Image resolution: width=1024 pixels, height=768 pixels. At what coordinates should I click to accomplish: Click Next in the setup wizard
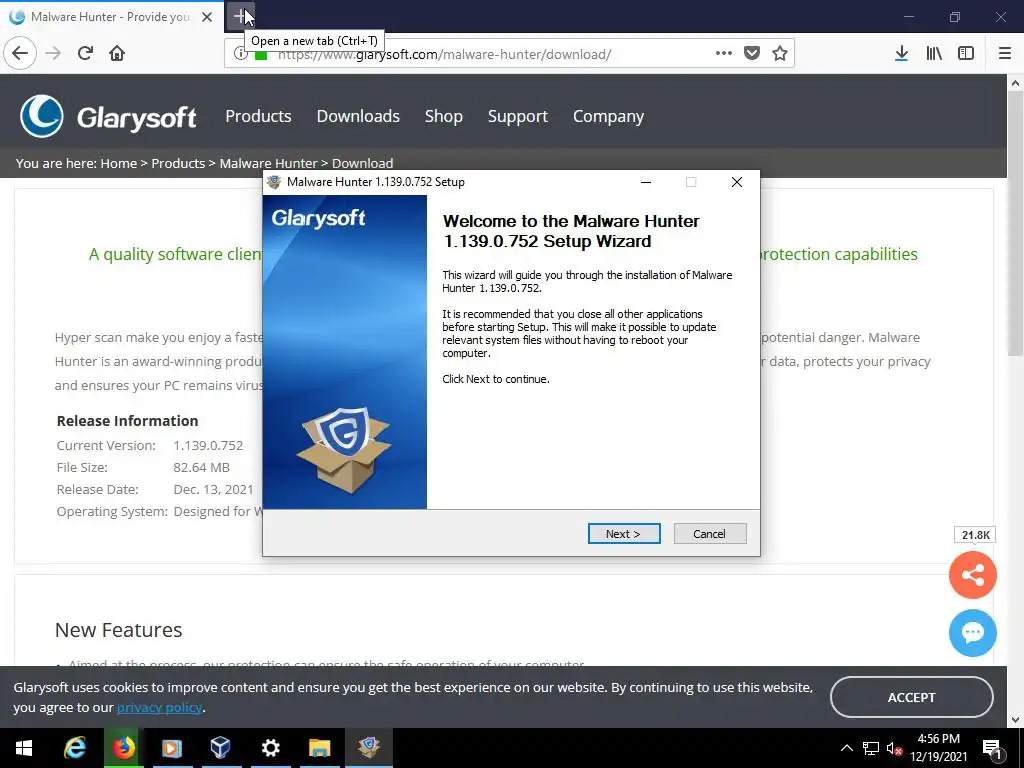point(624,534)
